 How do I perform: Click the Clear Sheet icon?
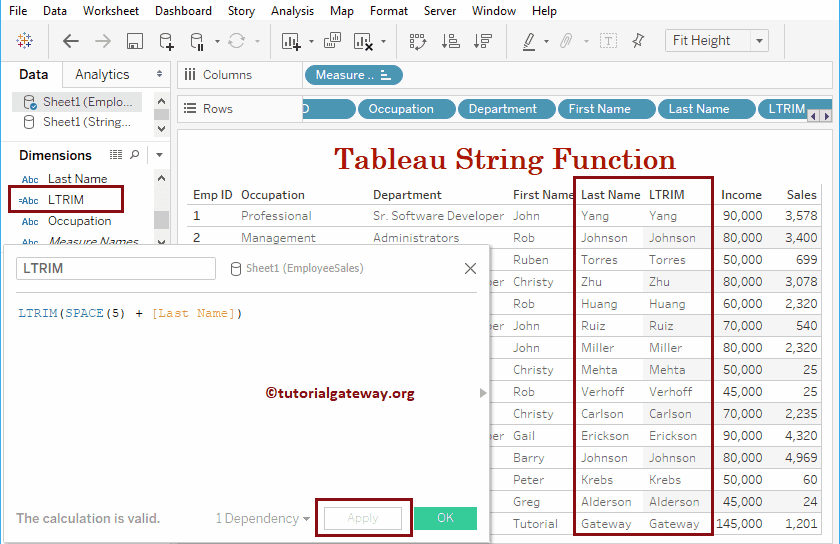[x=363, y=41]
